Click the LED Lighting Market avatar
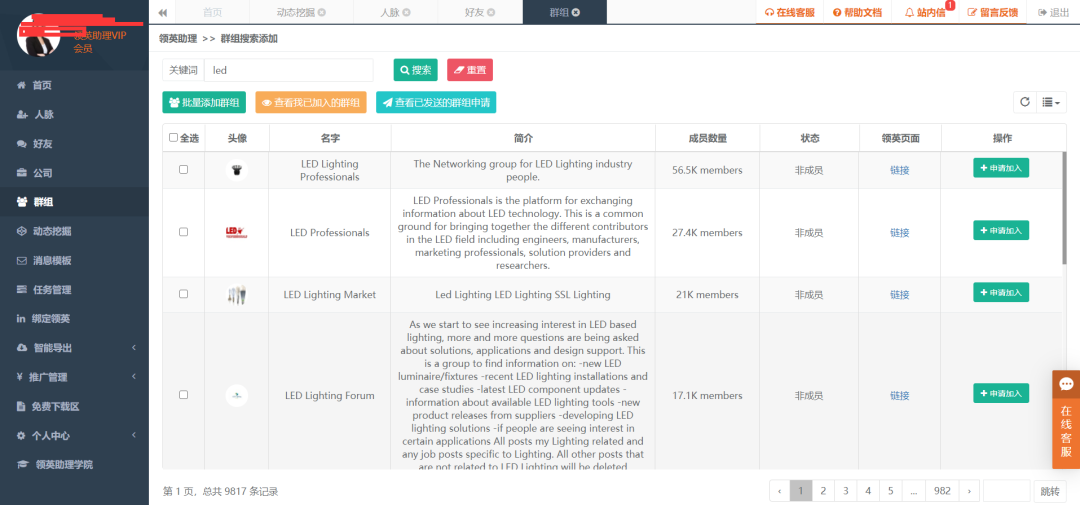Screen dimensions: 1080x505 [236, 295]
